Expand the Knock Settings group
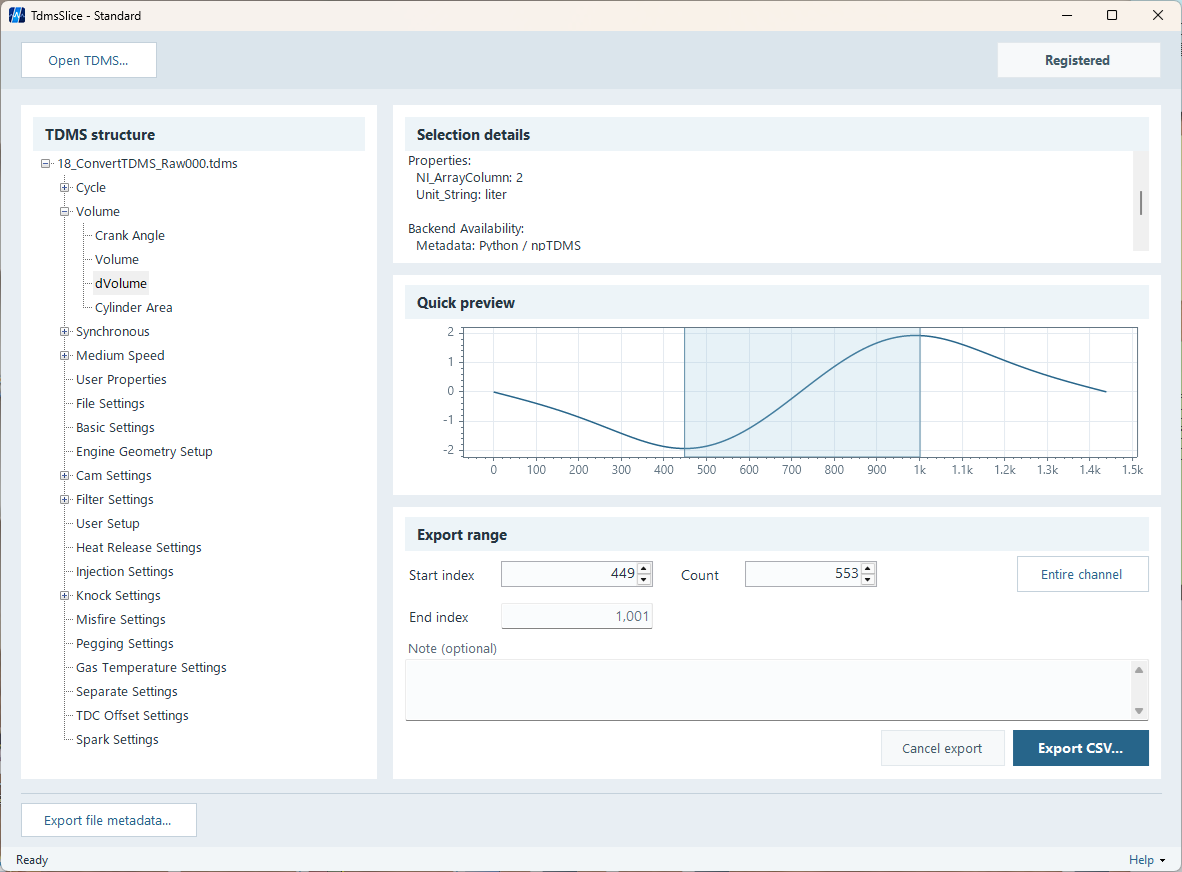 coord(65,595)
